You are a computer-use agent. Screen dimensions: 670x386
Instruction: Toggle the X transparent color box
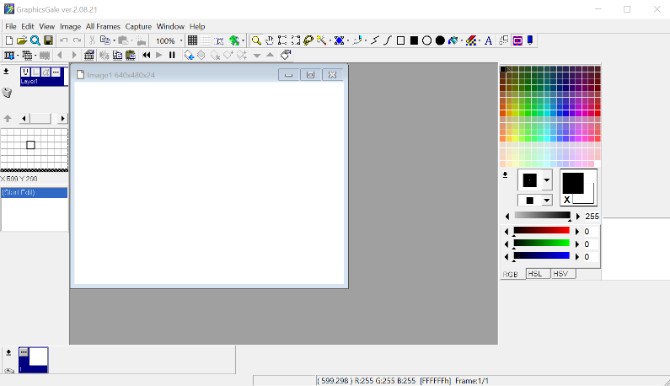567,200
